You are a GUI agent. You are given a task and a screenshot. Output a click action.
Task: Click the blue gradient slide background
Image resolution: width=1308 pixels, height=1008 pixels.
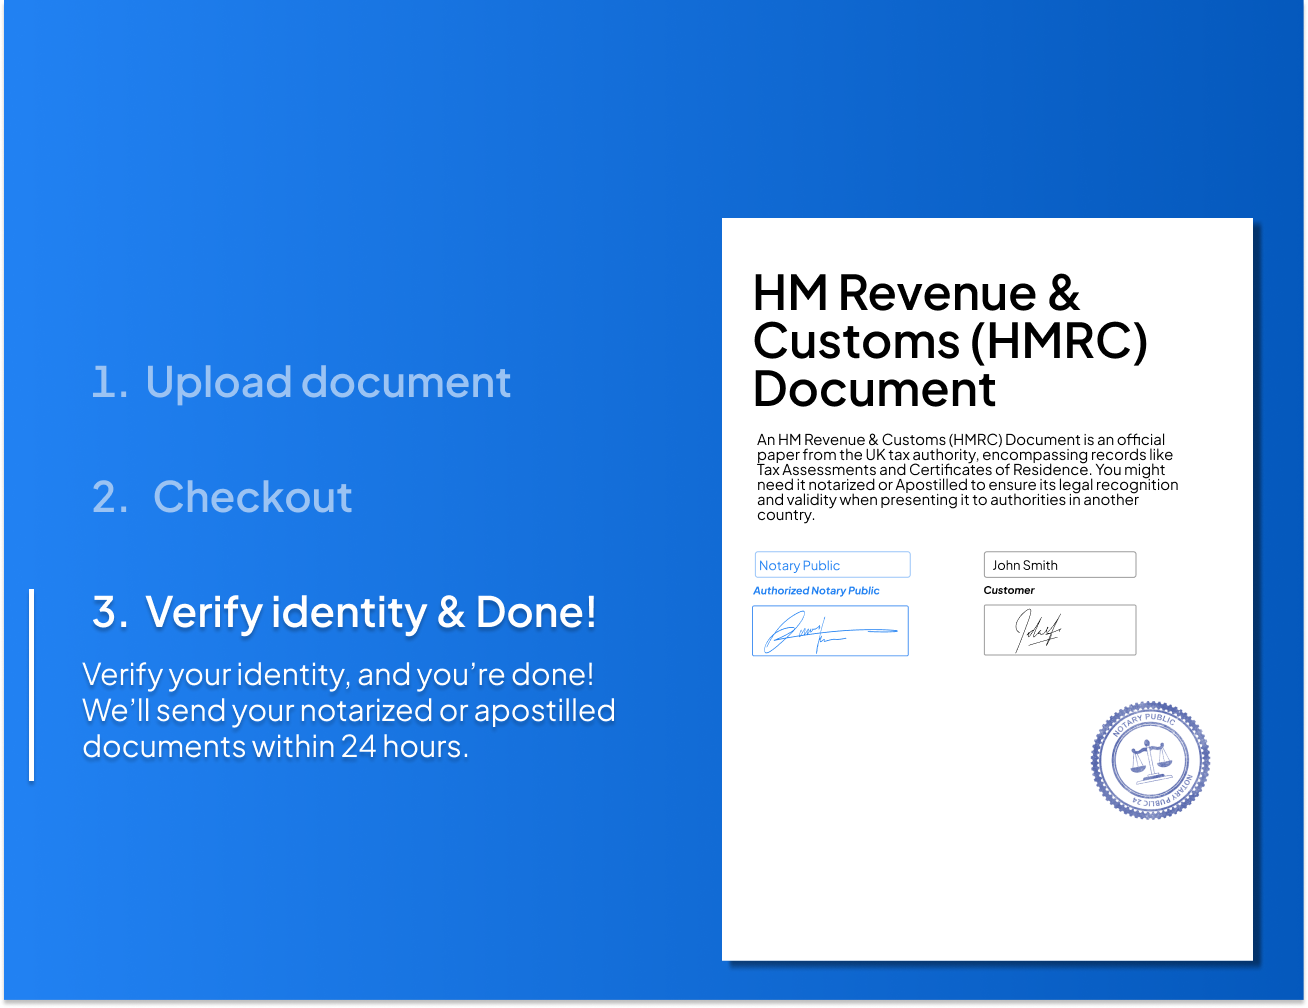coord(350,150)
